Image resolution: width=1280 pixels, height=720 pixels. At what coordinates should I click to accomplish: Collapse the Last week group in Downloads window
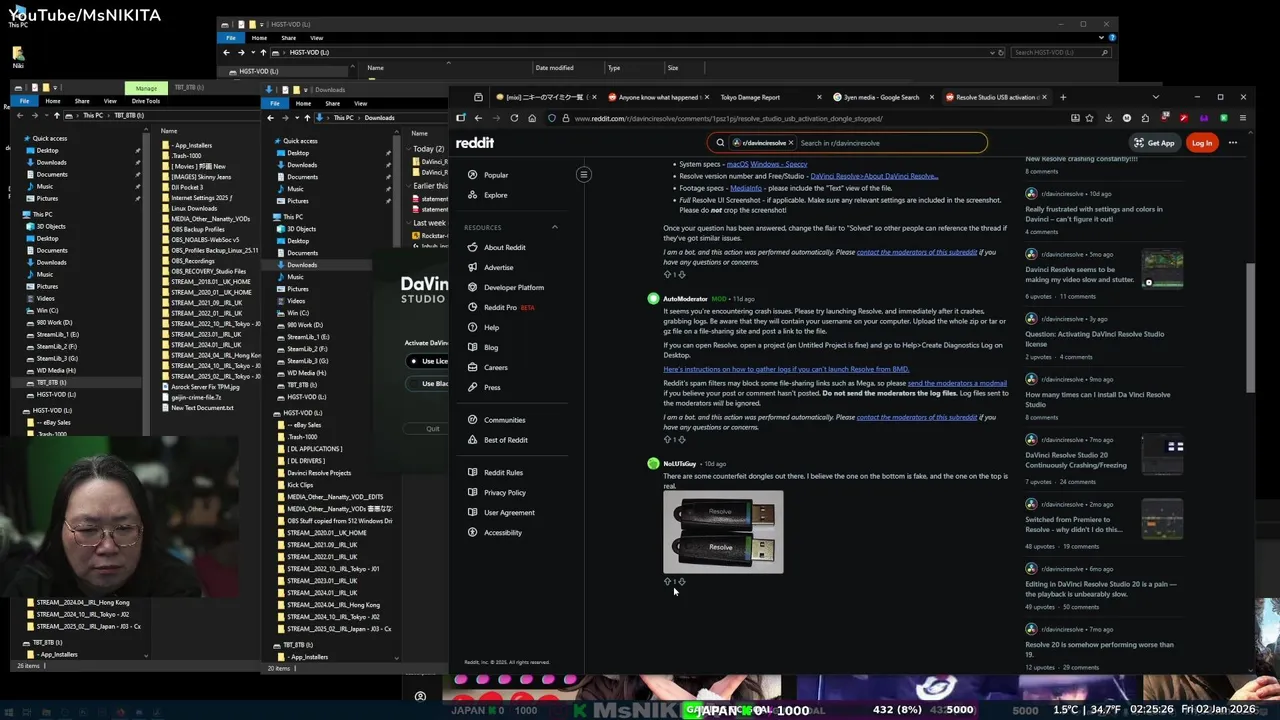point(408,223)
